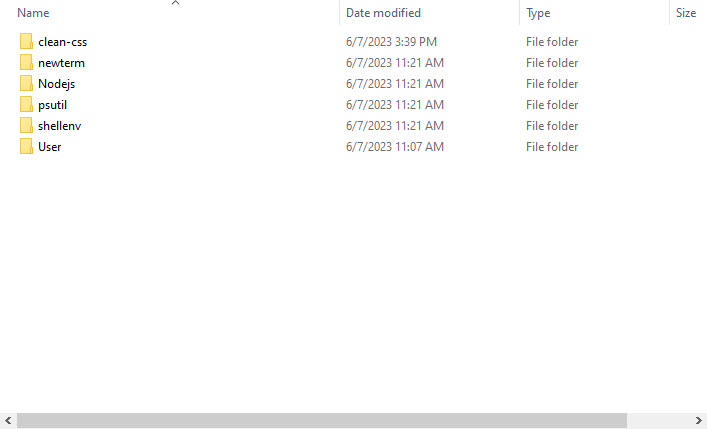The width and height of the screenshot is (707, 429).
Task: Click the 6/7/2023 11:07 AM date cell
Action: pyautogui.click(x=395, y=147)
